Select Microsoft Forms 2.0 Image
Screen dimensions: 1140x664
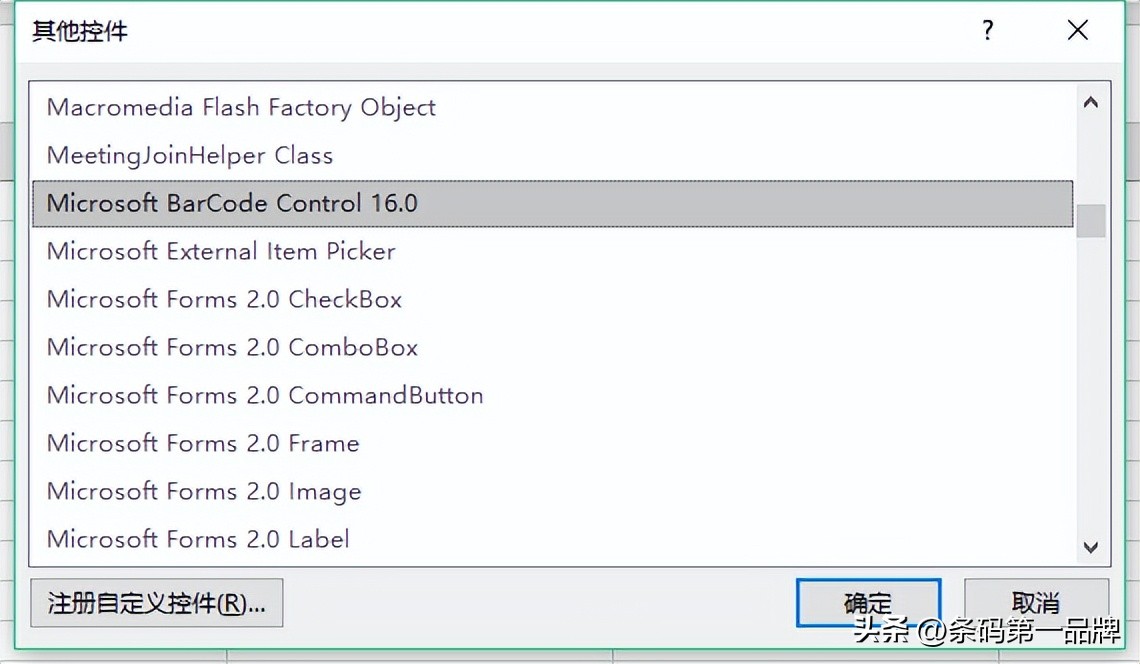(204, 491)
